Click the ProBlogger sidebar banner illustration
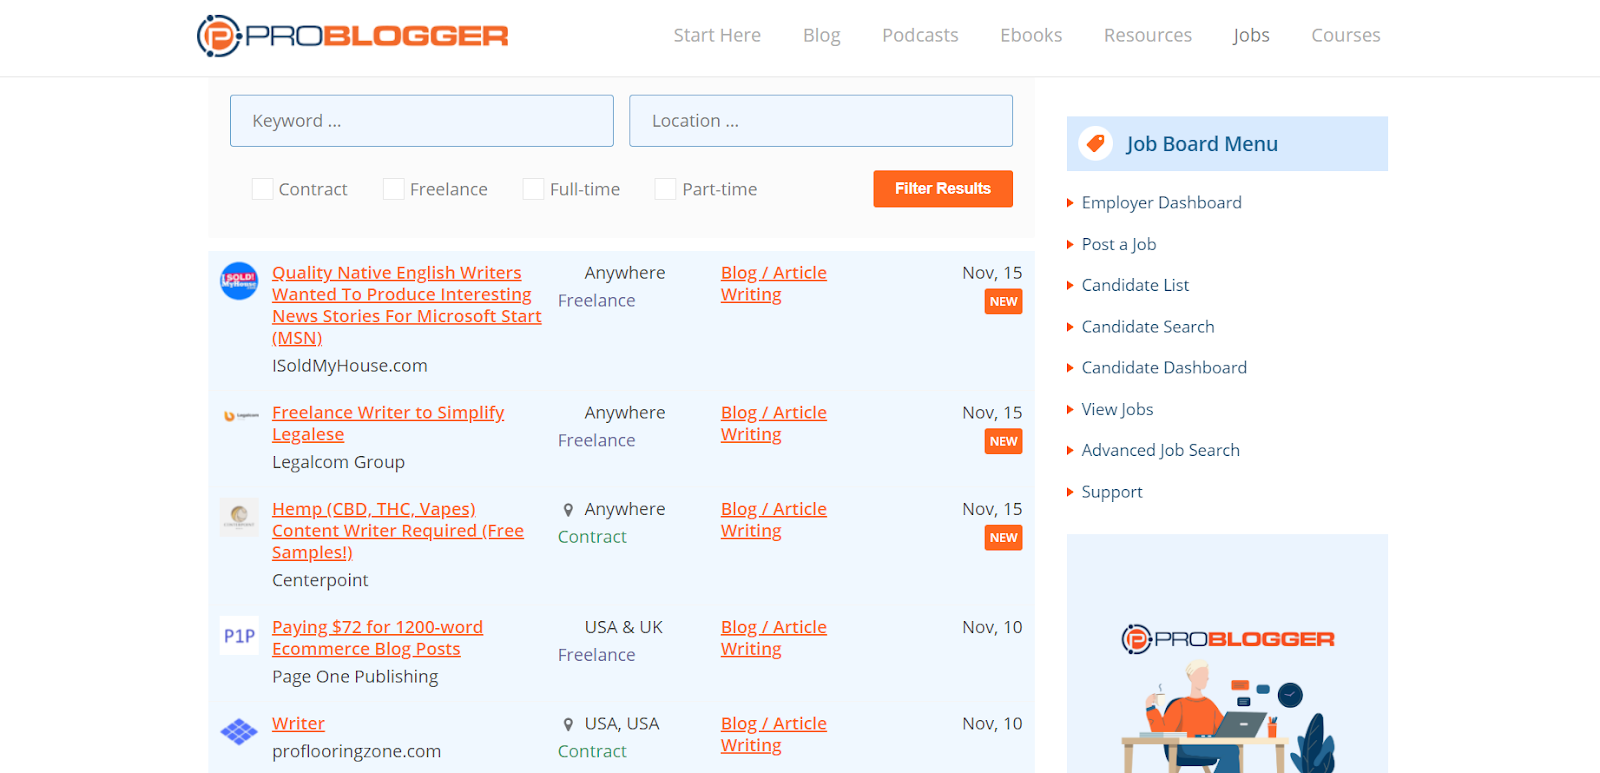Screen dimensions: 1600x773 pos(1227,654)
